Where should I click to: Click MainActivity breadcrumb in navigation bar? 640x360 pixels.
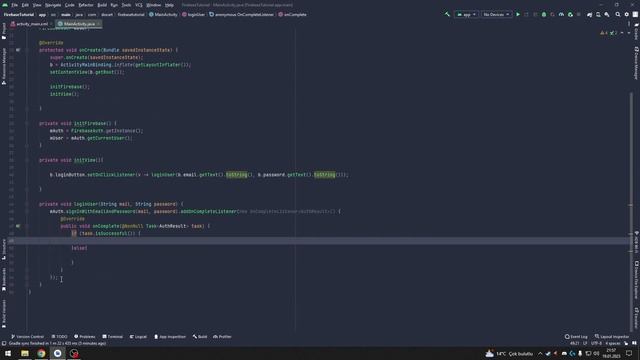(x=163, y=14)
